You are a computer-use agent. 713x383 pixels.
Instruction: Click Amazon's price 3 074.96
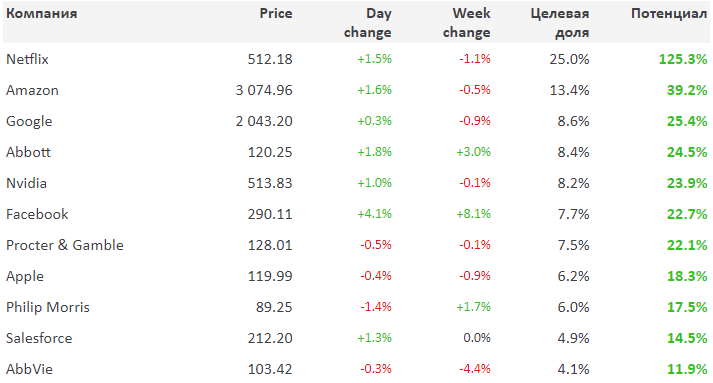pos(264,90)
